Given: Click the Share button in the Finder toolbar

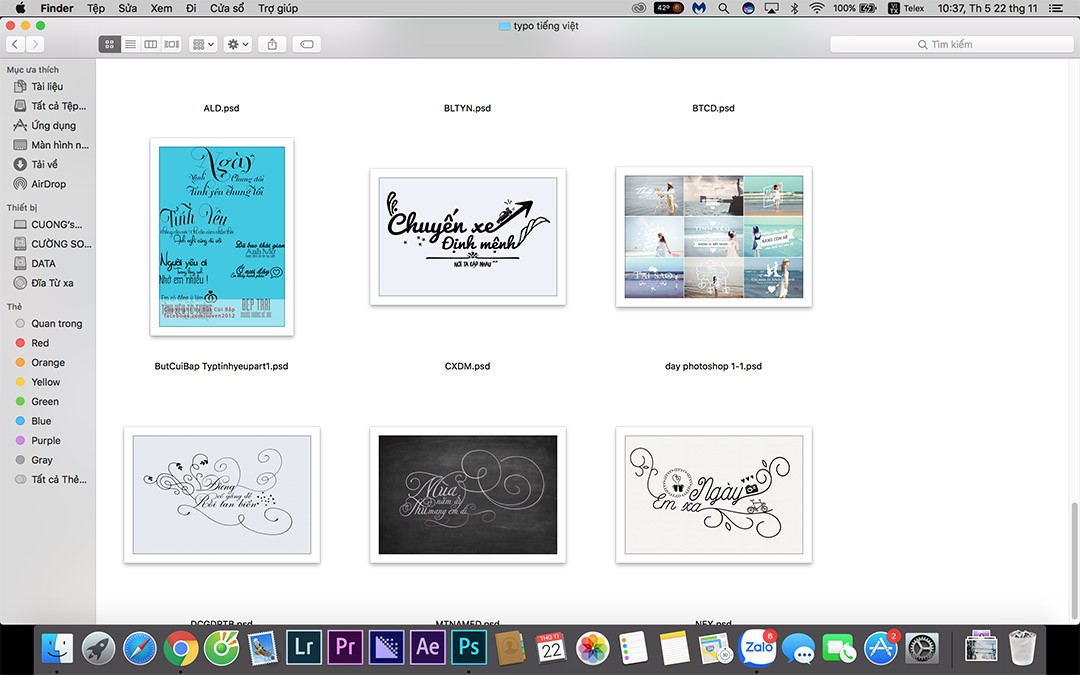Looking at the screenshot, I should point(272,44).
